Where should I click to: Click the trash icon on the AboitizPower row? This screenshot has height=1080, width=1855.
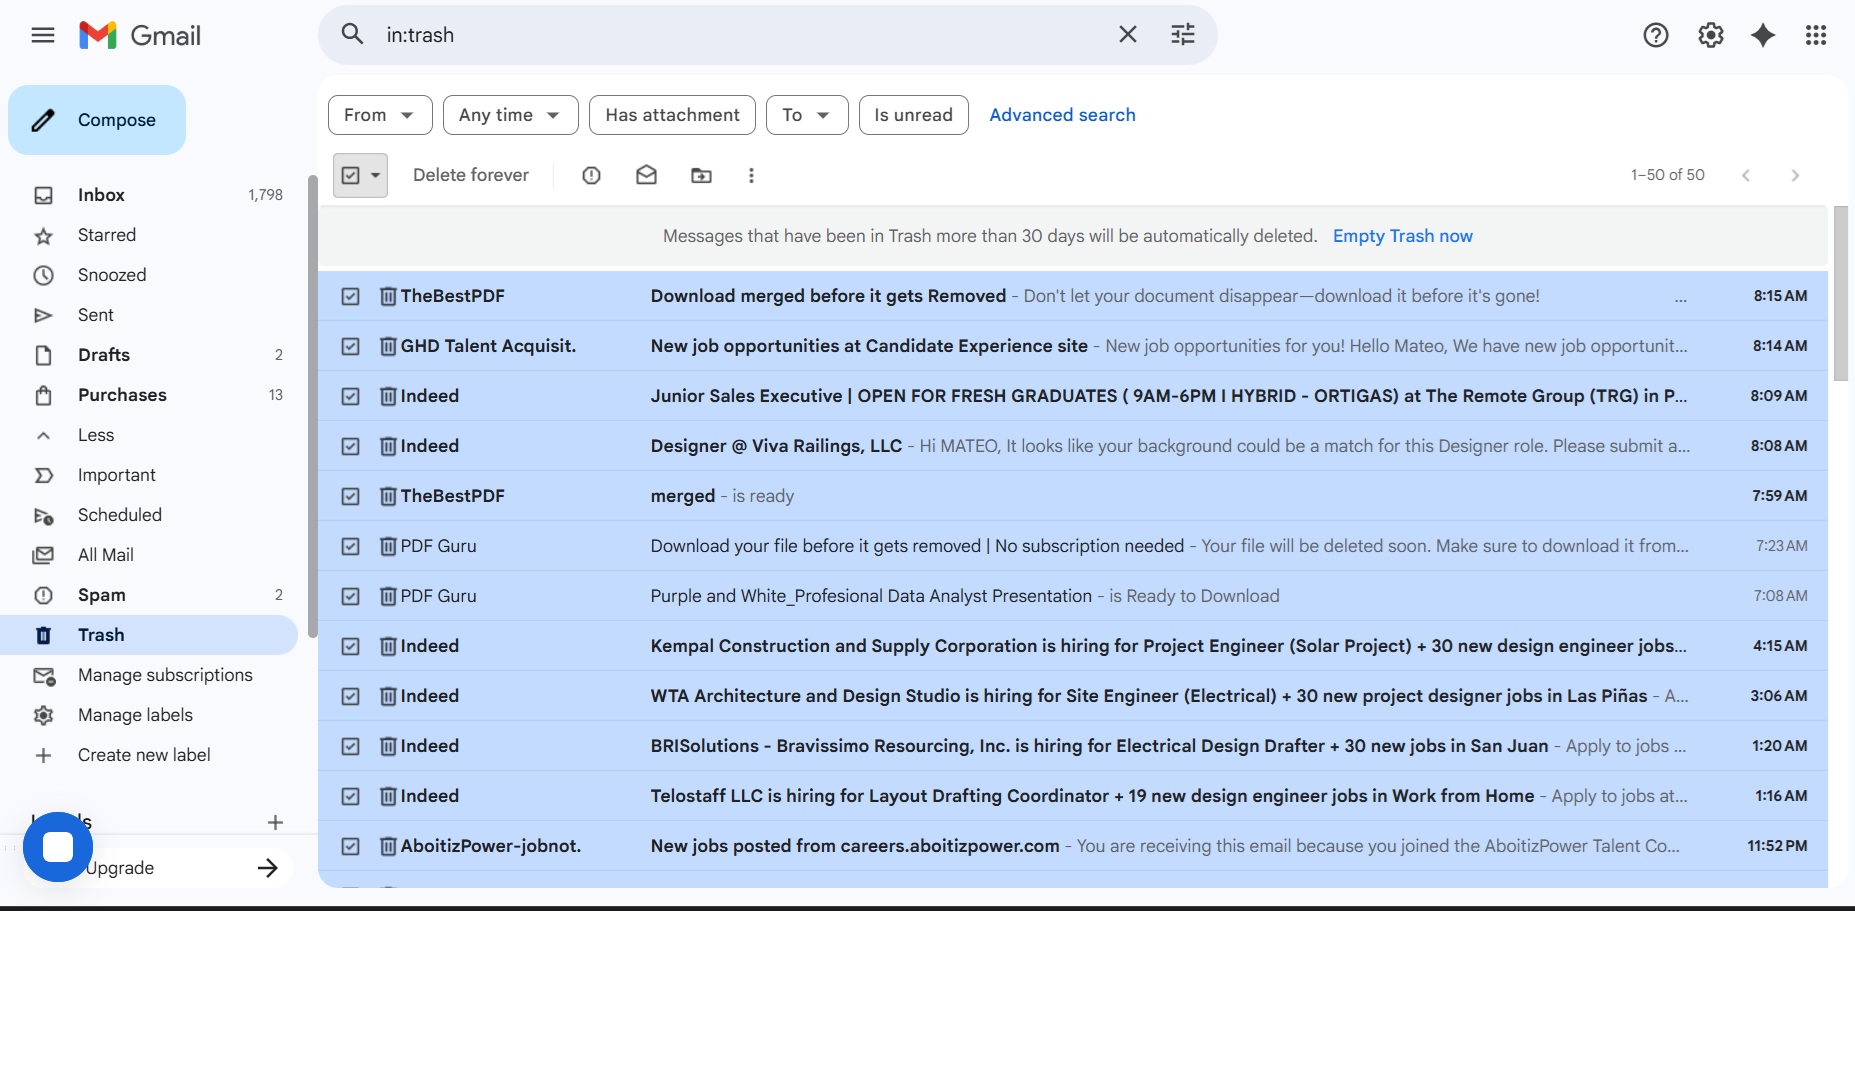pos(388,846)
